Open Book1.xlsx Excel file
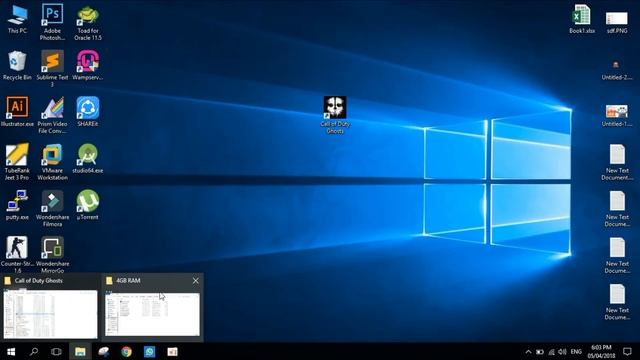Screen dimensions: 640x360 pyautogui.click(x=582, y=19)
